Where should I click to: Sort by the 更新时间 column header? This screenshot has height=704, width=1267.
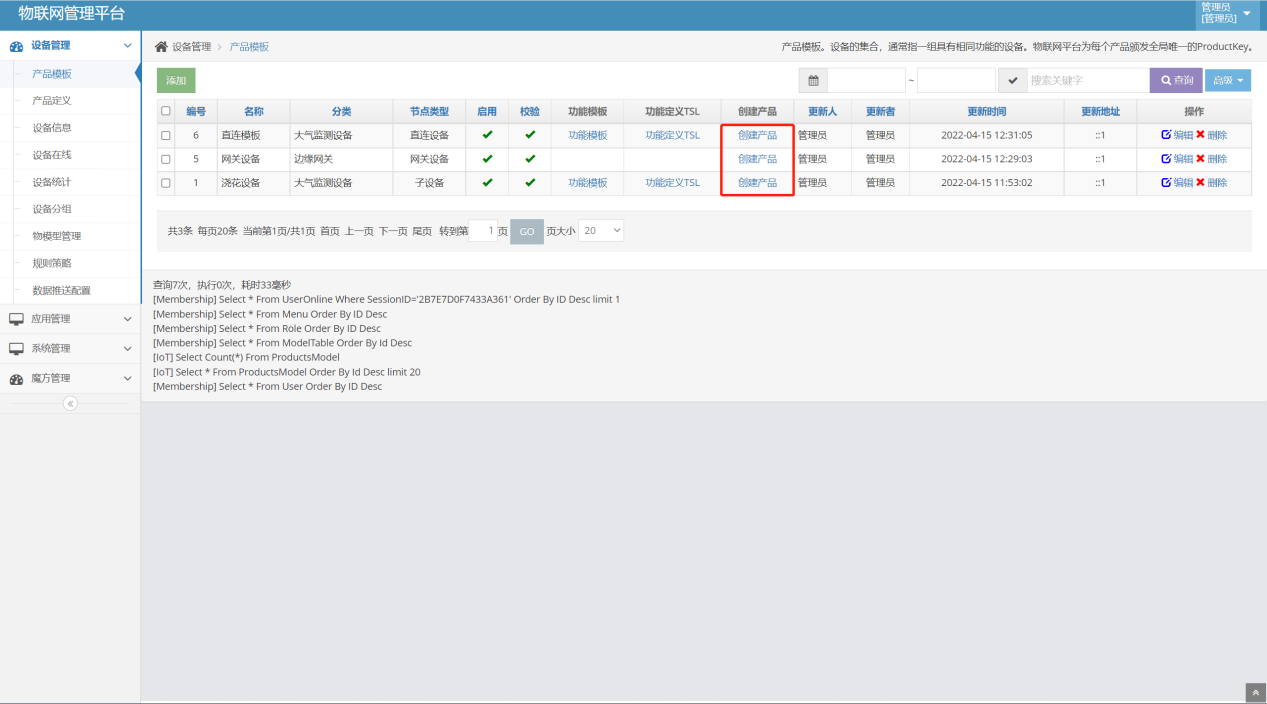tap(986, 111)
